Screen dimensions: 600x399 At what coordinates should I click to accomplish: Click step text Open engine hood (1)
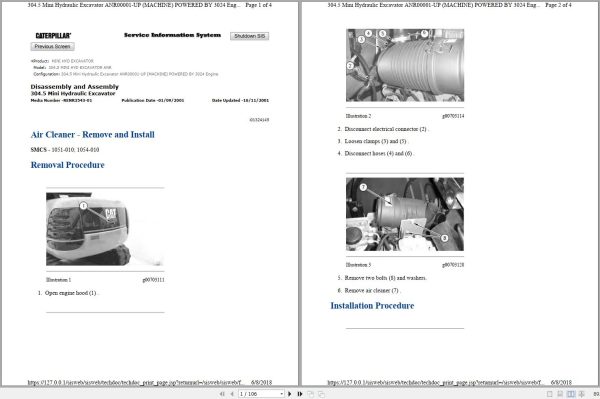coord(71,293)
